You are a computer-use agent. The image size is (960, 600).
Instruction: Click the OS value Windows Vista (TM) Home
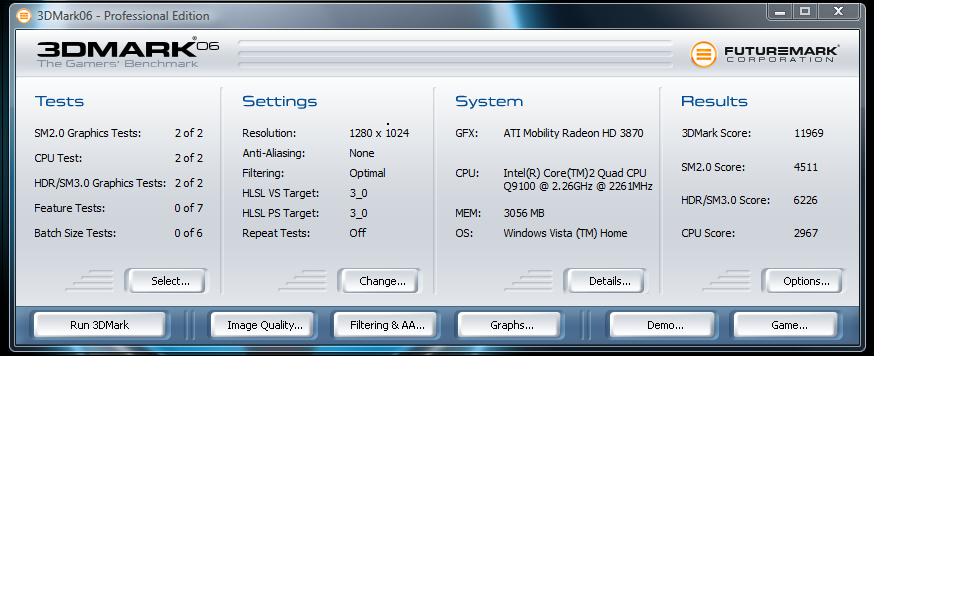pyautogui.click(x=565, y=233)
